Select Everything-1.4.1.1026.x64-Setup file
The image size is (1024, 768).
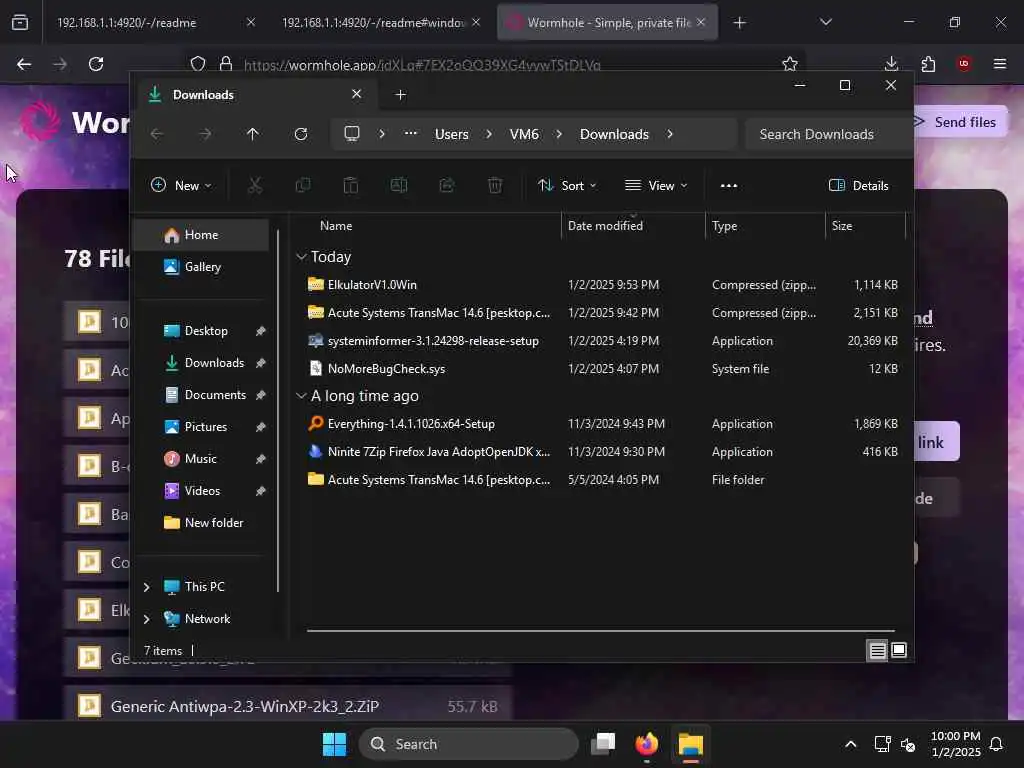601,424
